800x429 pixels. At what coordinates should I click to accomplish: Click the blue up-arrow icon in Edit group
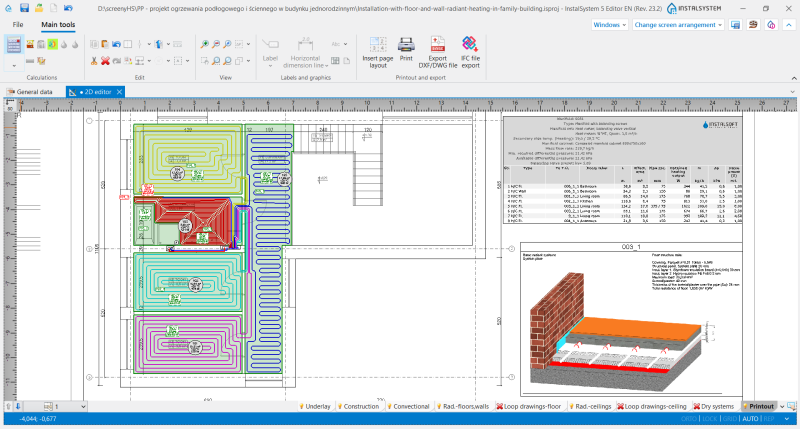[x=159, y=44]
